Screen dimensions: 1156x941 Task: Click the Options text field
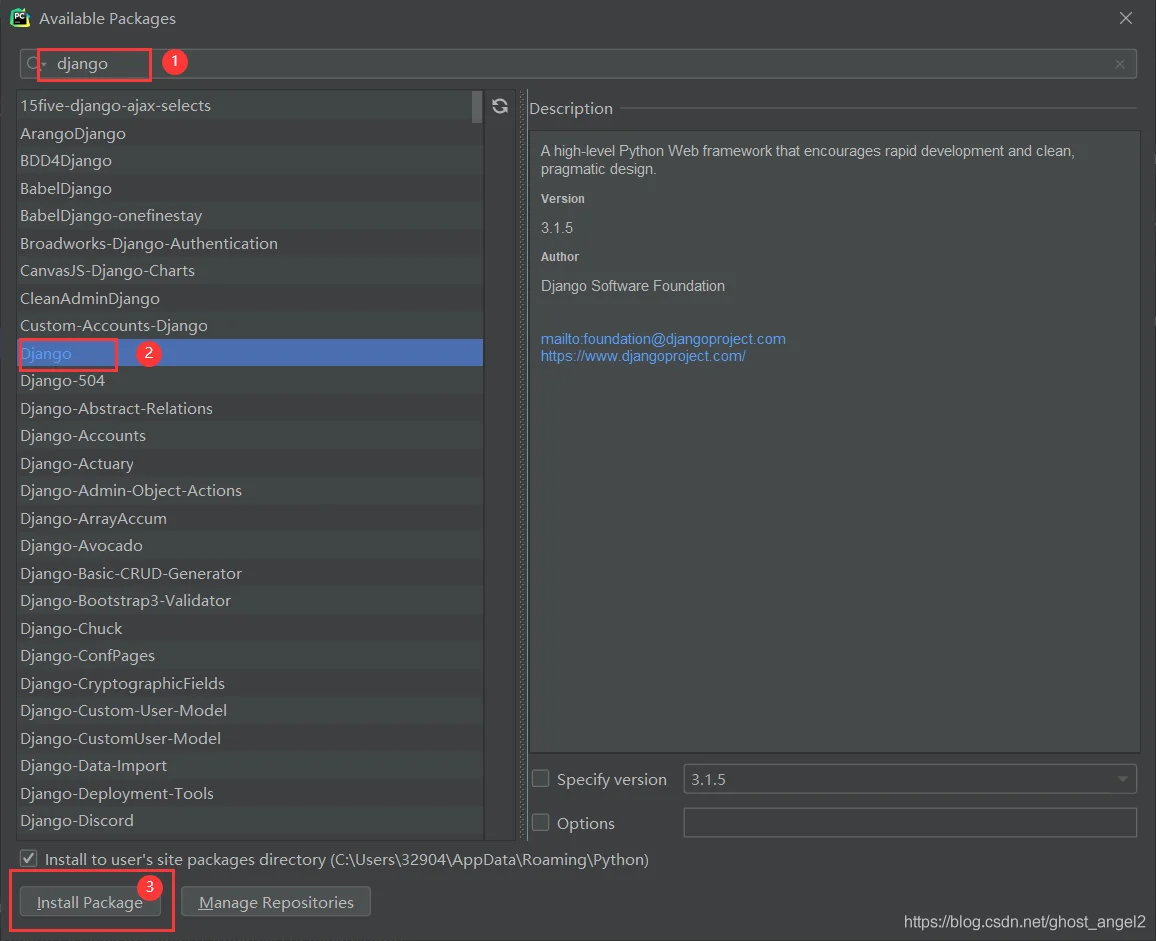910,822
